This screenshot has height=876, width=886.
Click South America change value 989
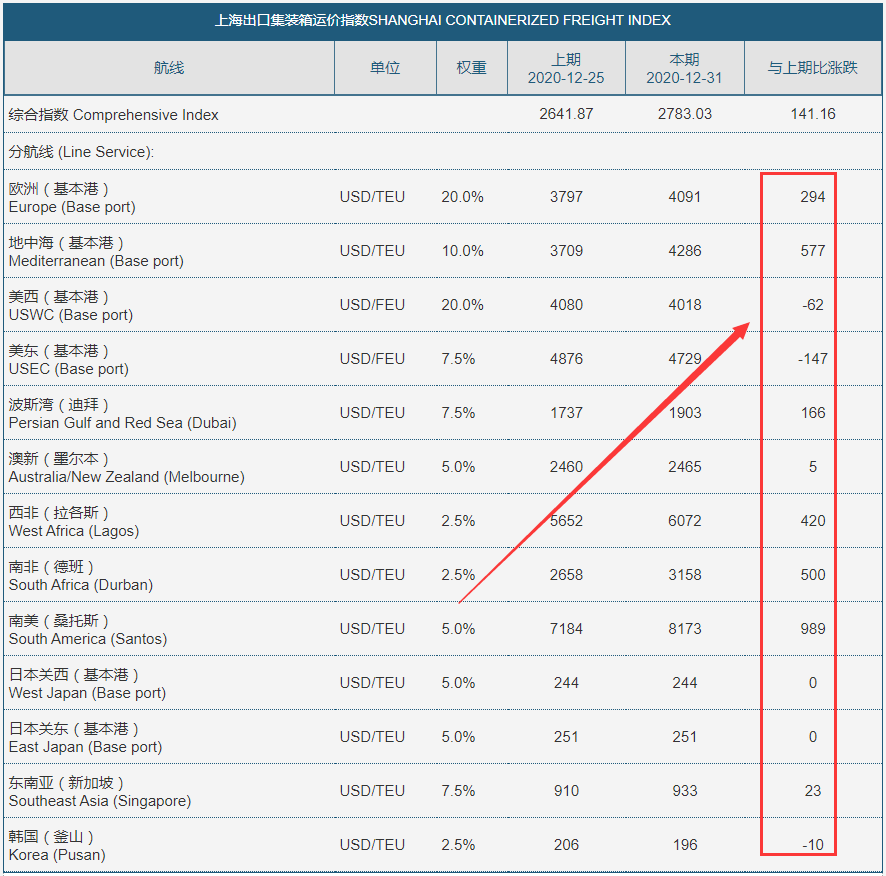pos(812,629)
